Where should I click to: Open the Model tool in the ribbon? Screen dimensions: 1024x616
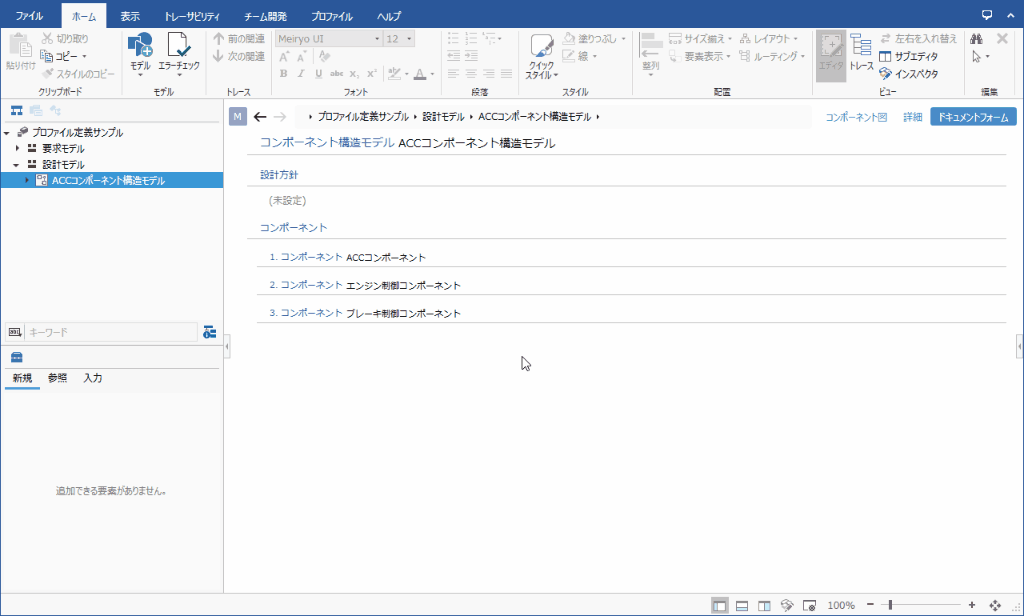point(140,51)
